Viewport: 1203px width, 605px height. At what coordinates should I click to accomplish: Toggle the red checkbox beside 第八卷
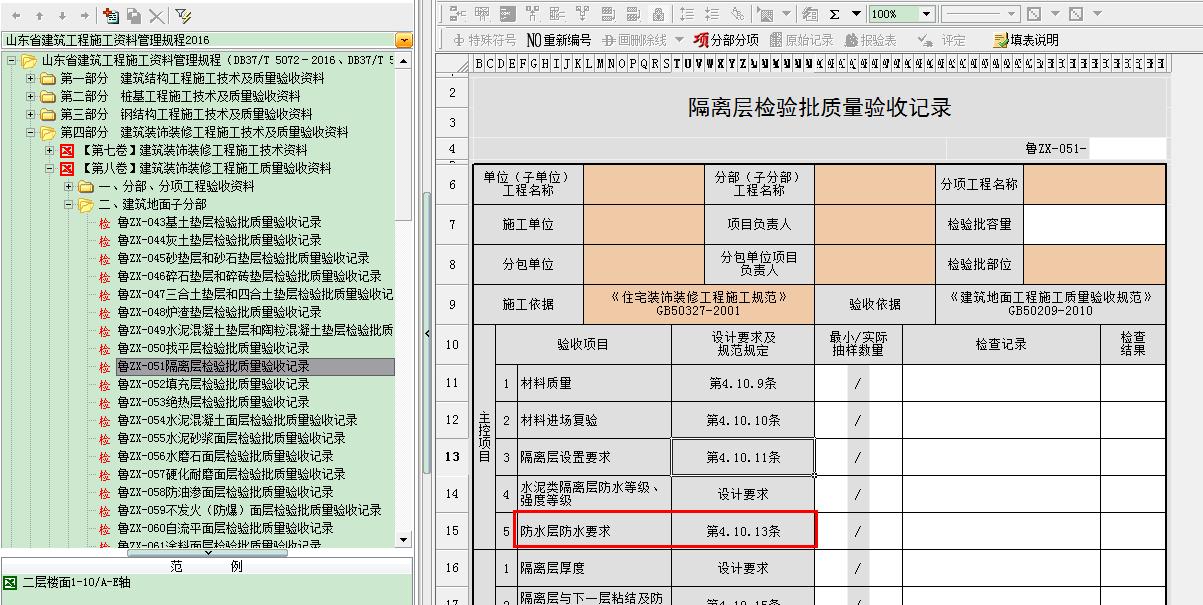tap(68, 168)
